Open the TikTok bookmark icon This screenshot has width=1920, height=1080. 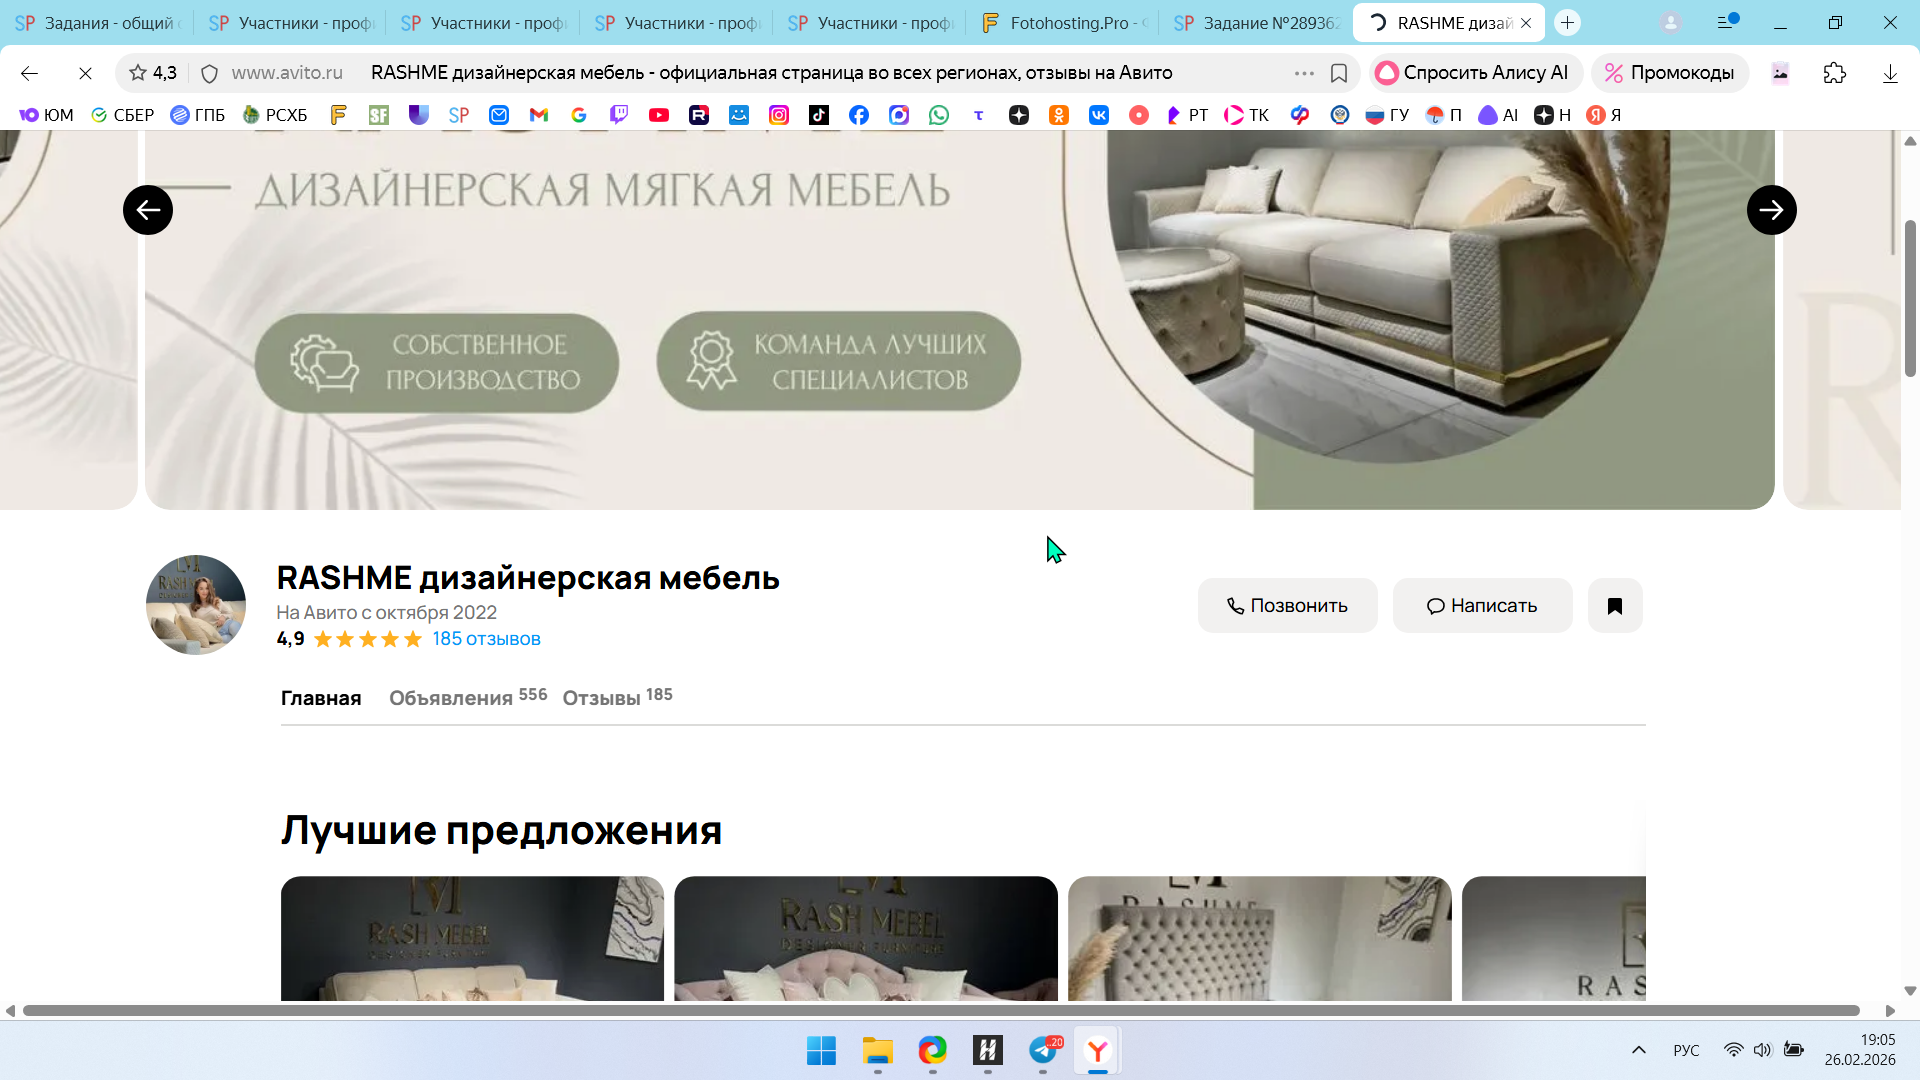(818, 115)
